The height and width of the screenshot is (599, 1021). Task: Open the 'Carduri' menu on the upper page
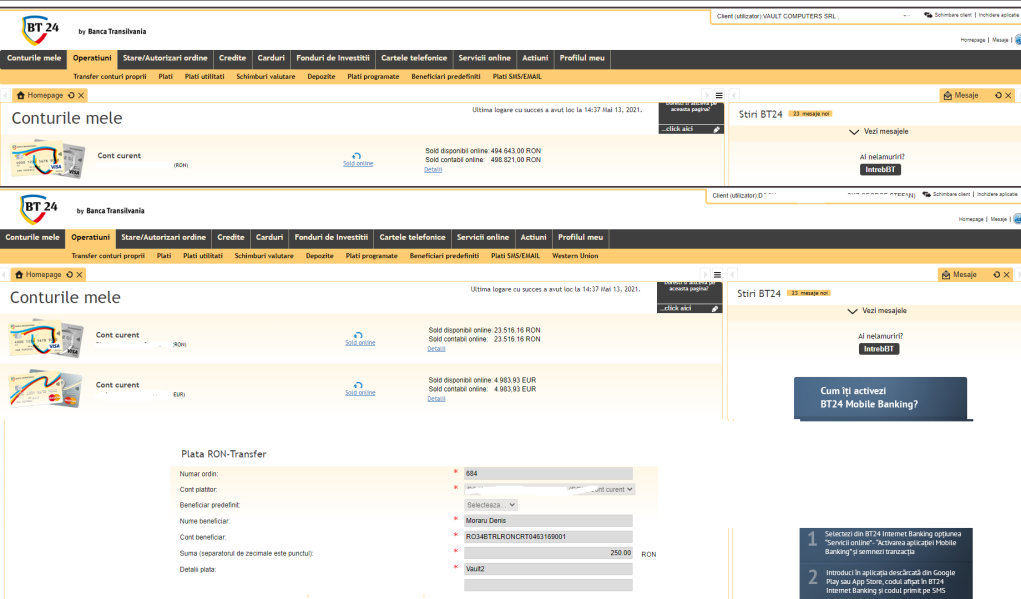[271, 58]
